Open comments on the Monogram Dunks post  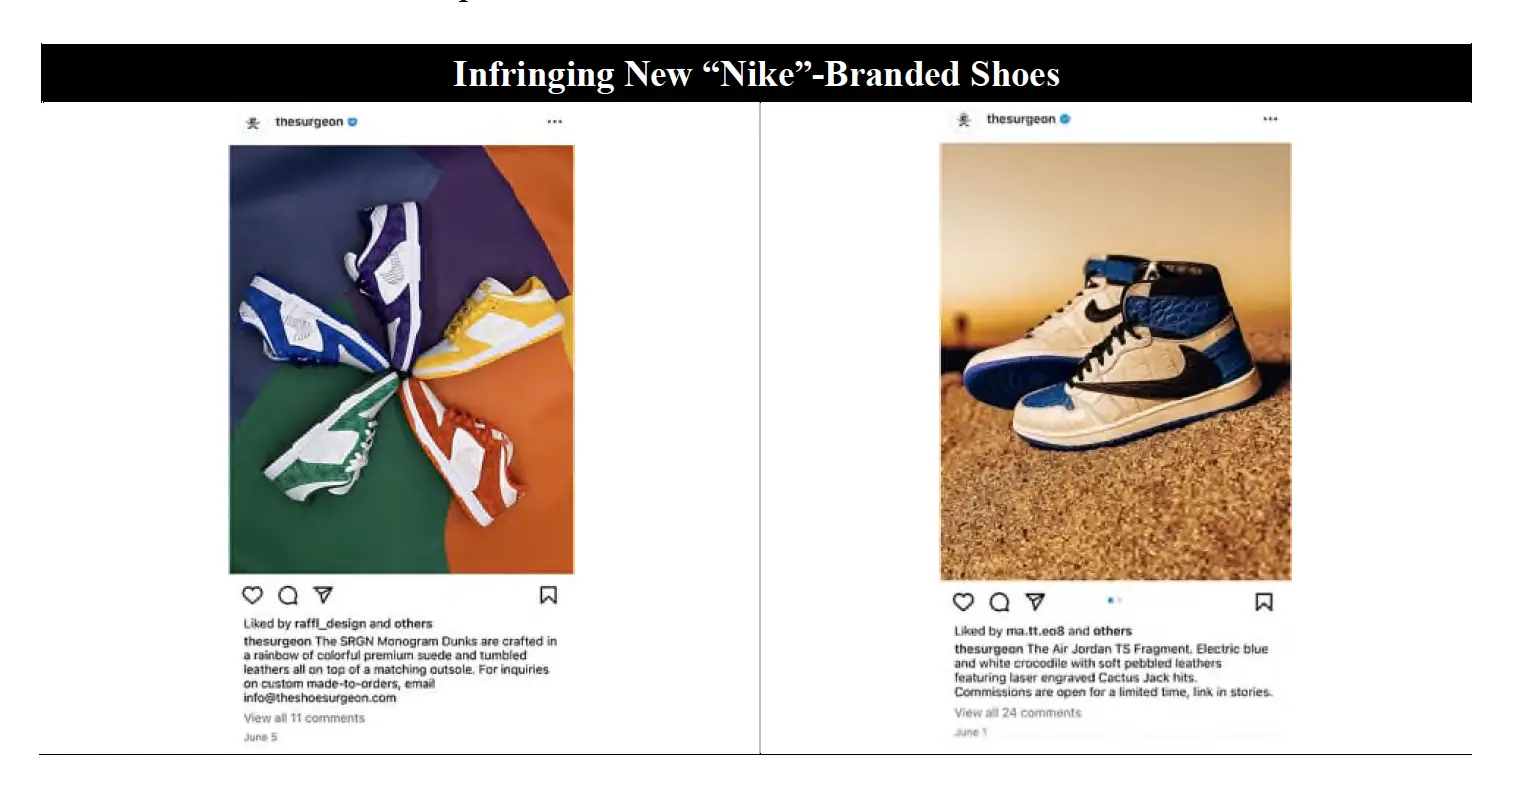(x=288, y=595)
